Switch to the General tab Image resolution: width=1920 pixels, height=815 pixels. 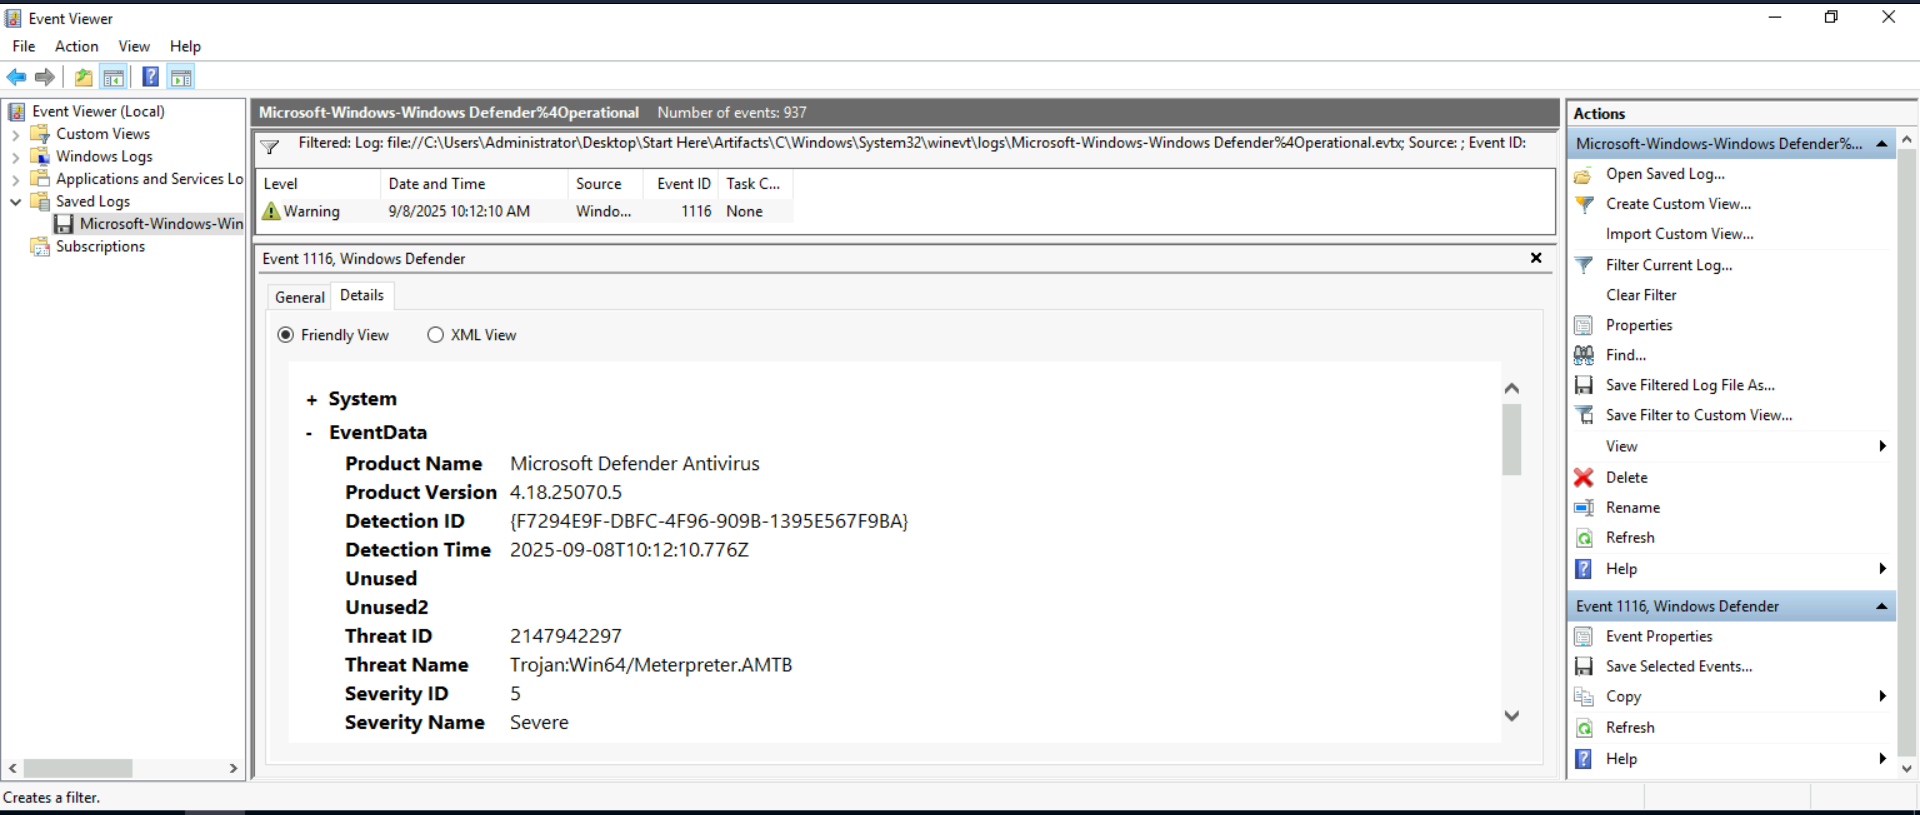300,297
